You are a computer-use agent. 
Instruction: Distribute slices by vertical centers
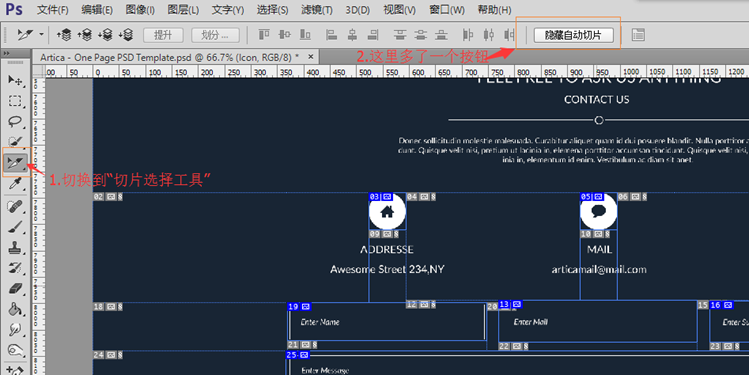point(421,34)
